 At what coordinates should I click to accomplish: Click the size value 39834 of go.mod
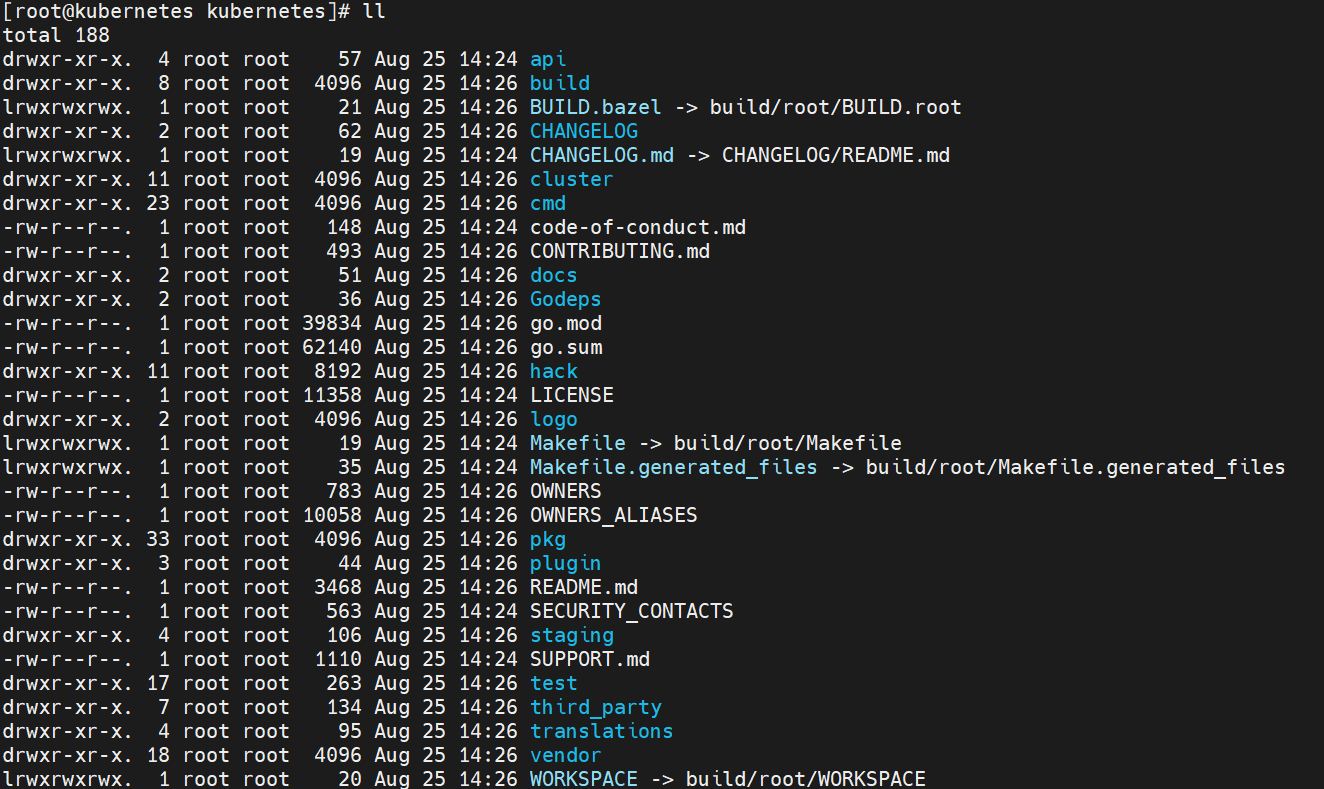[332, 323]
